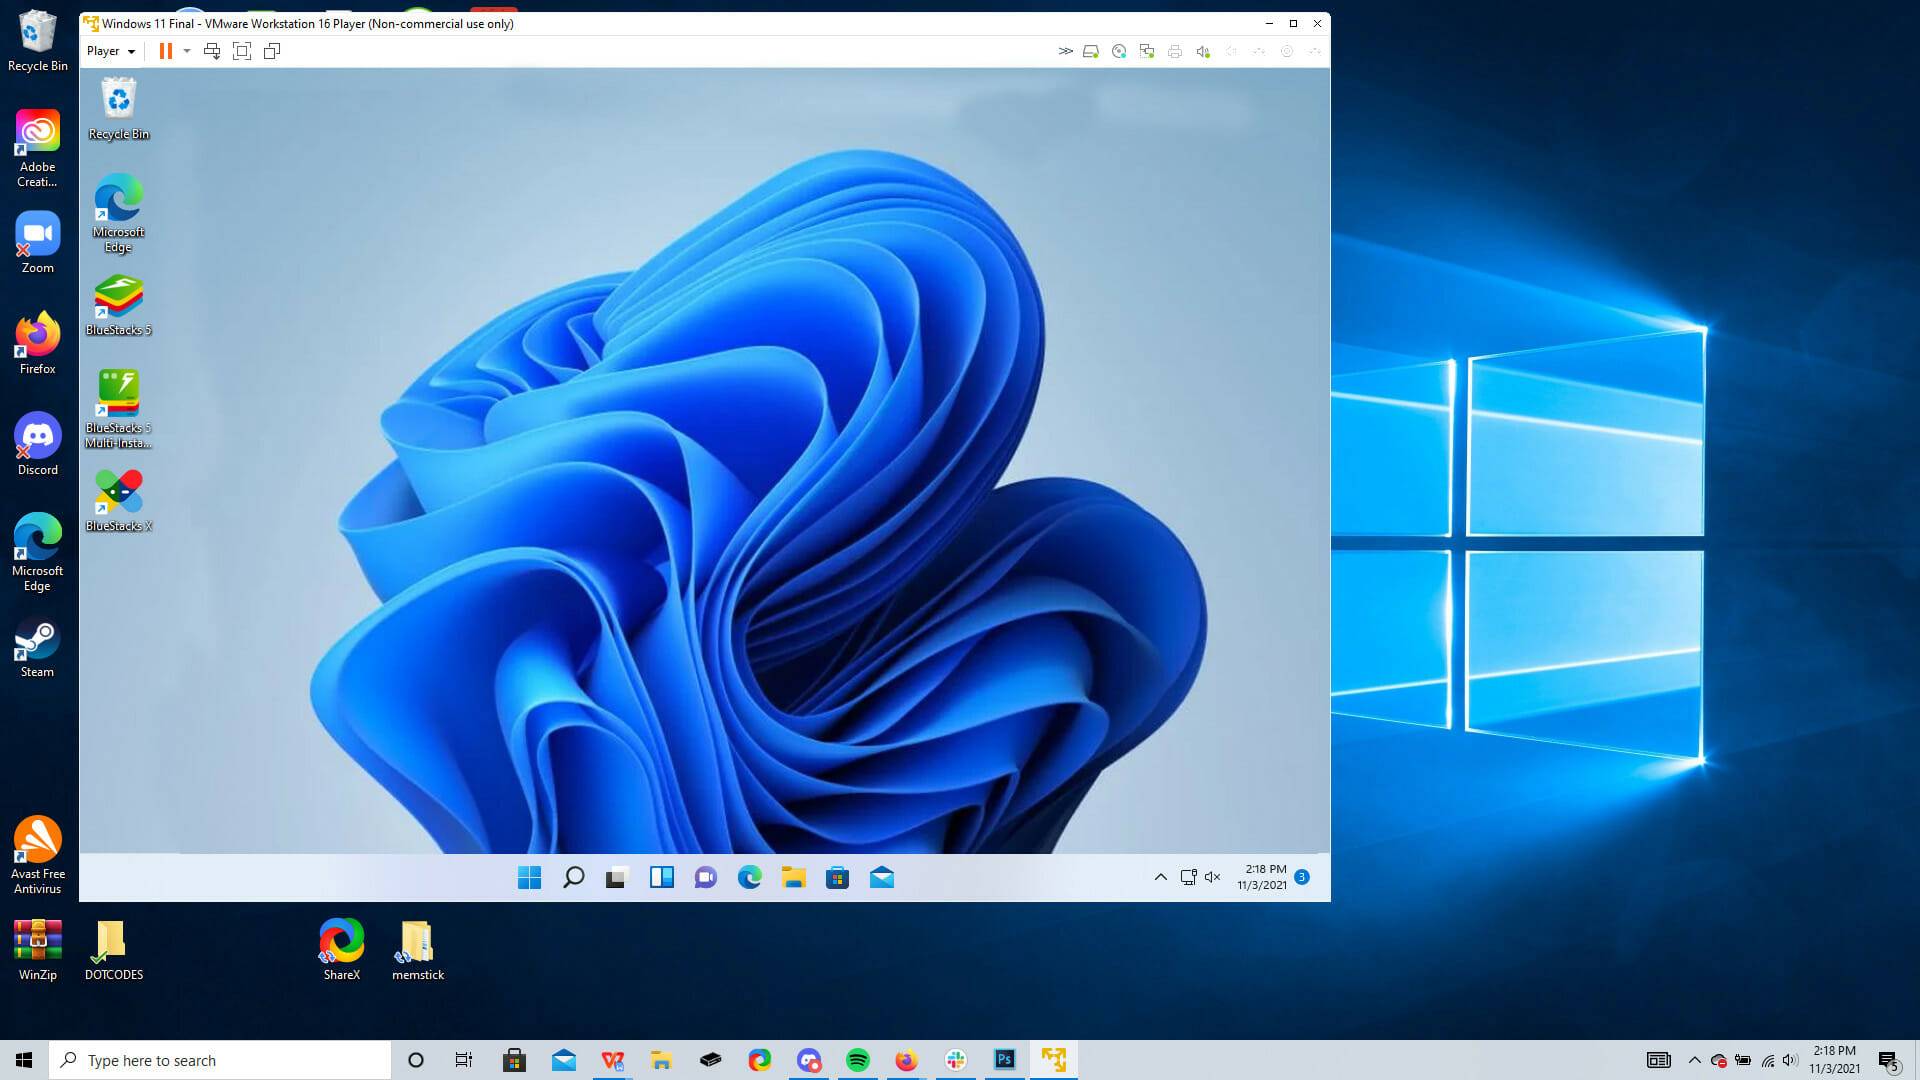The height and width of the screenshot is (1080, 1920).
Task: Launch BlueStacks 5 from the guest desktop
Action: 118,295
